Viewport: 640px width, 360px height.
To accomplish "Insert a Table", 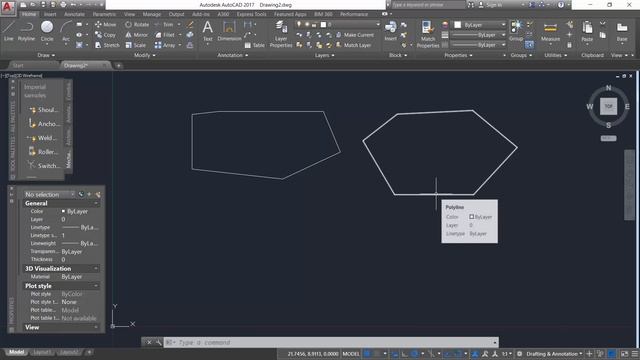I will pyautogui.click(x=254, y=45).
